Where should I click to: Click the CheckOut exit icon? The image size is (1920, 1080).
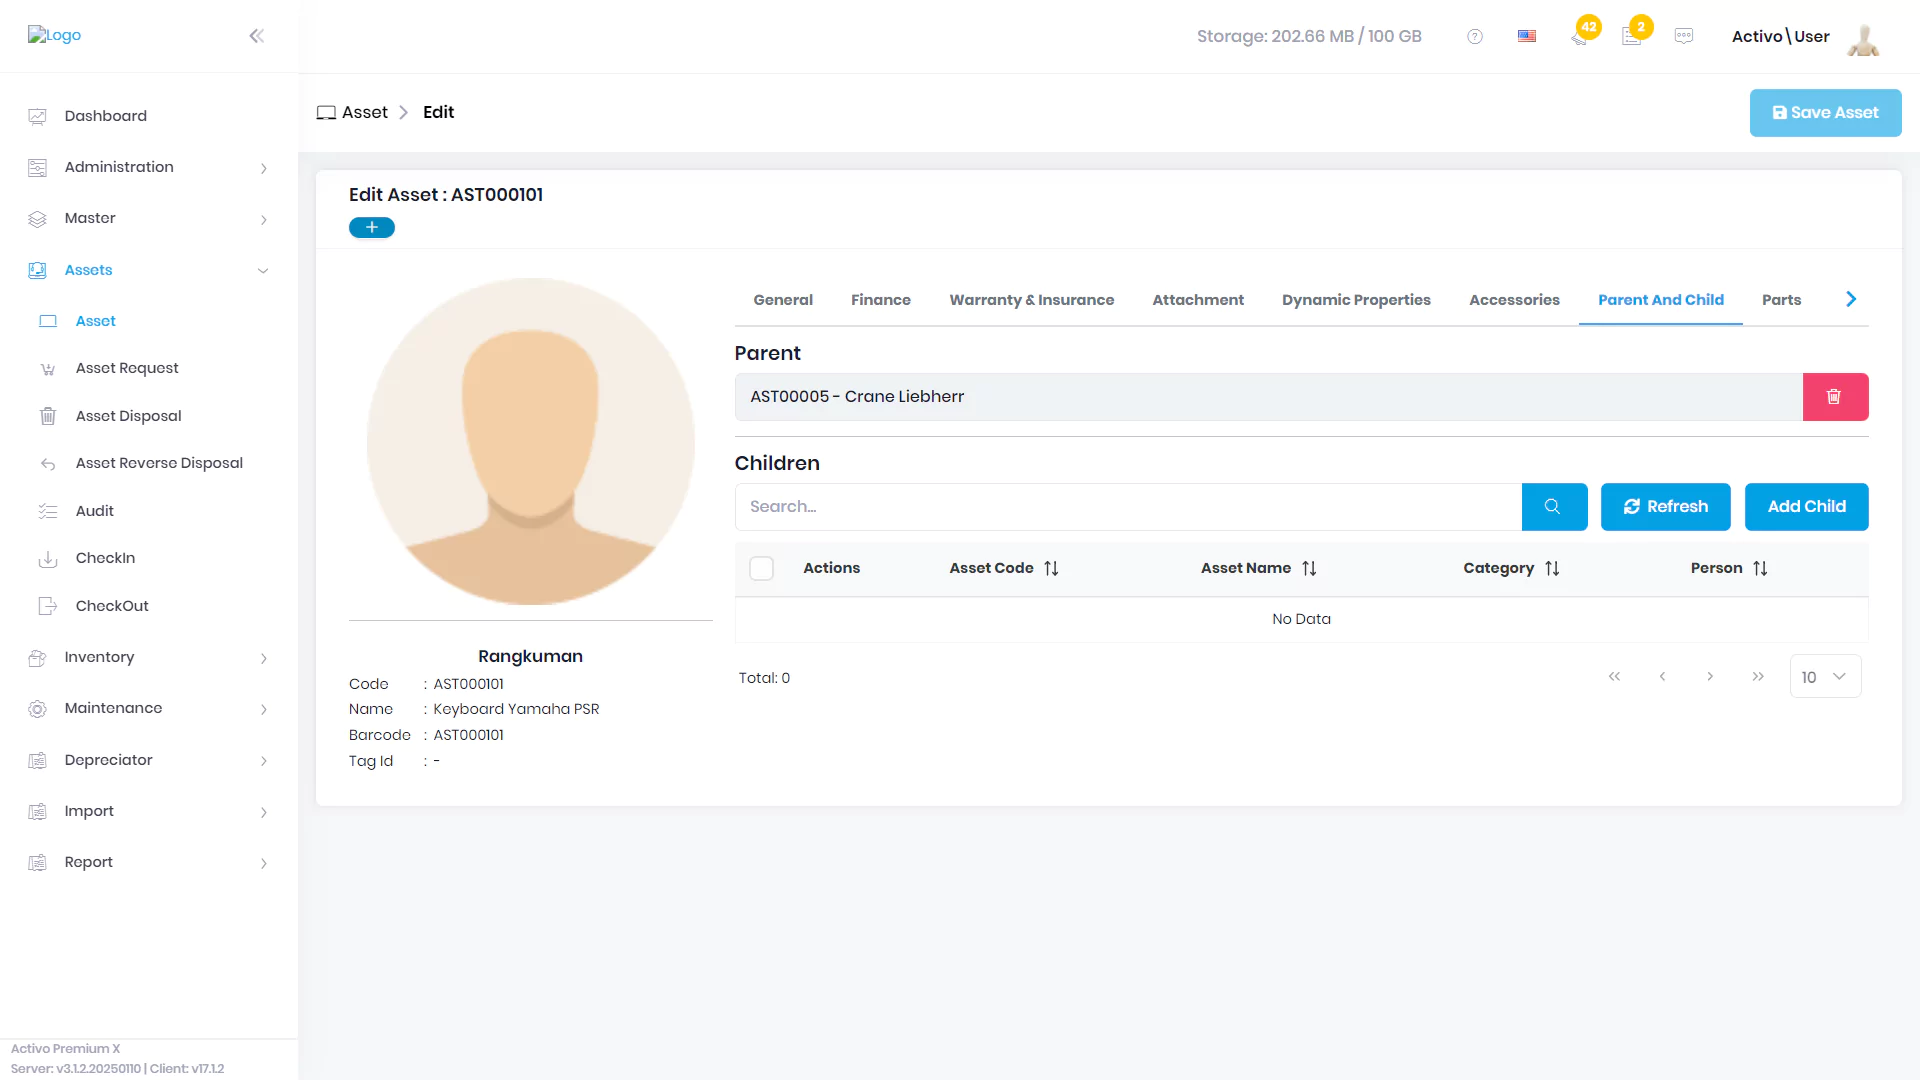coord(47,606)
